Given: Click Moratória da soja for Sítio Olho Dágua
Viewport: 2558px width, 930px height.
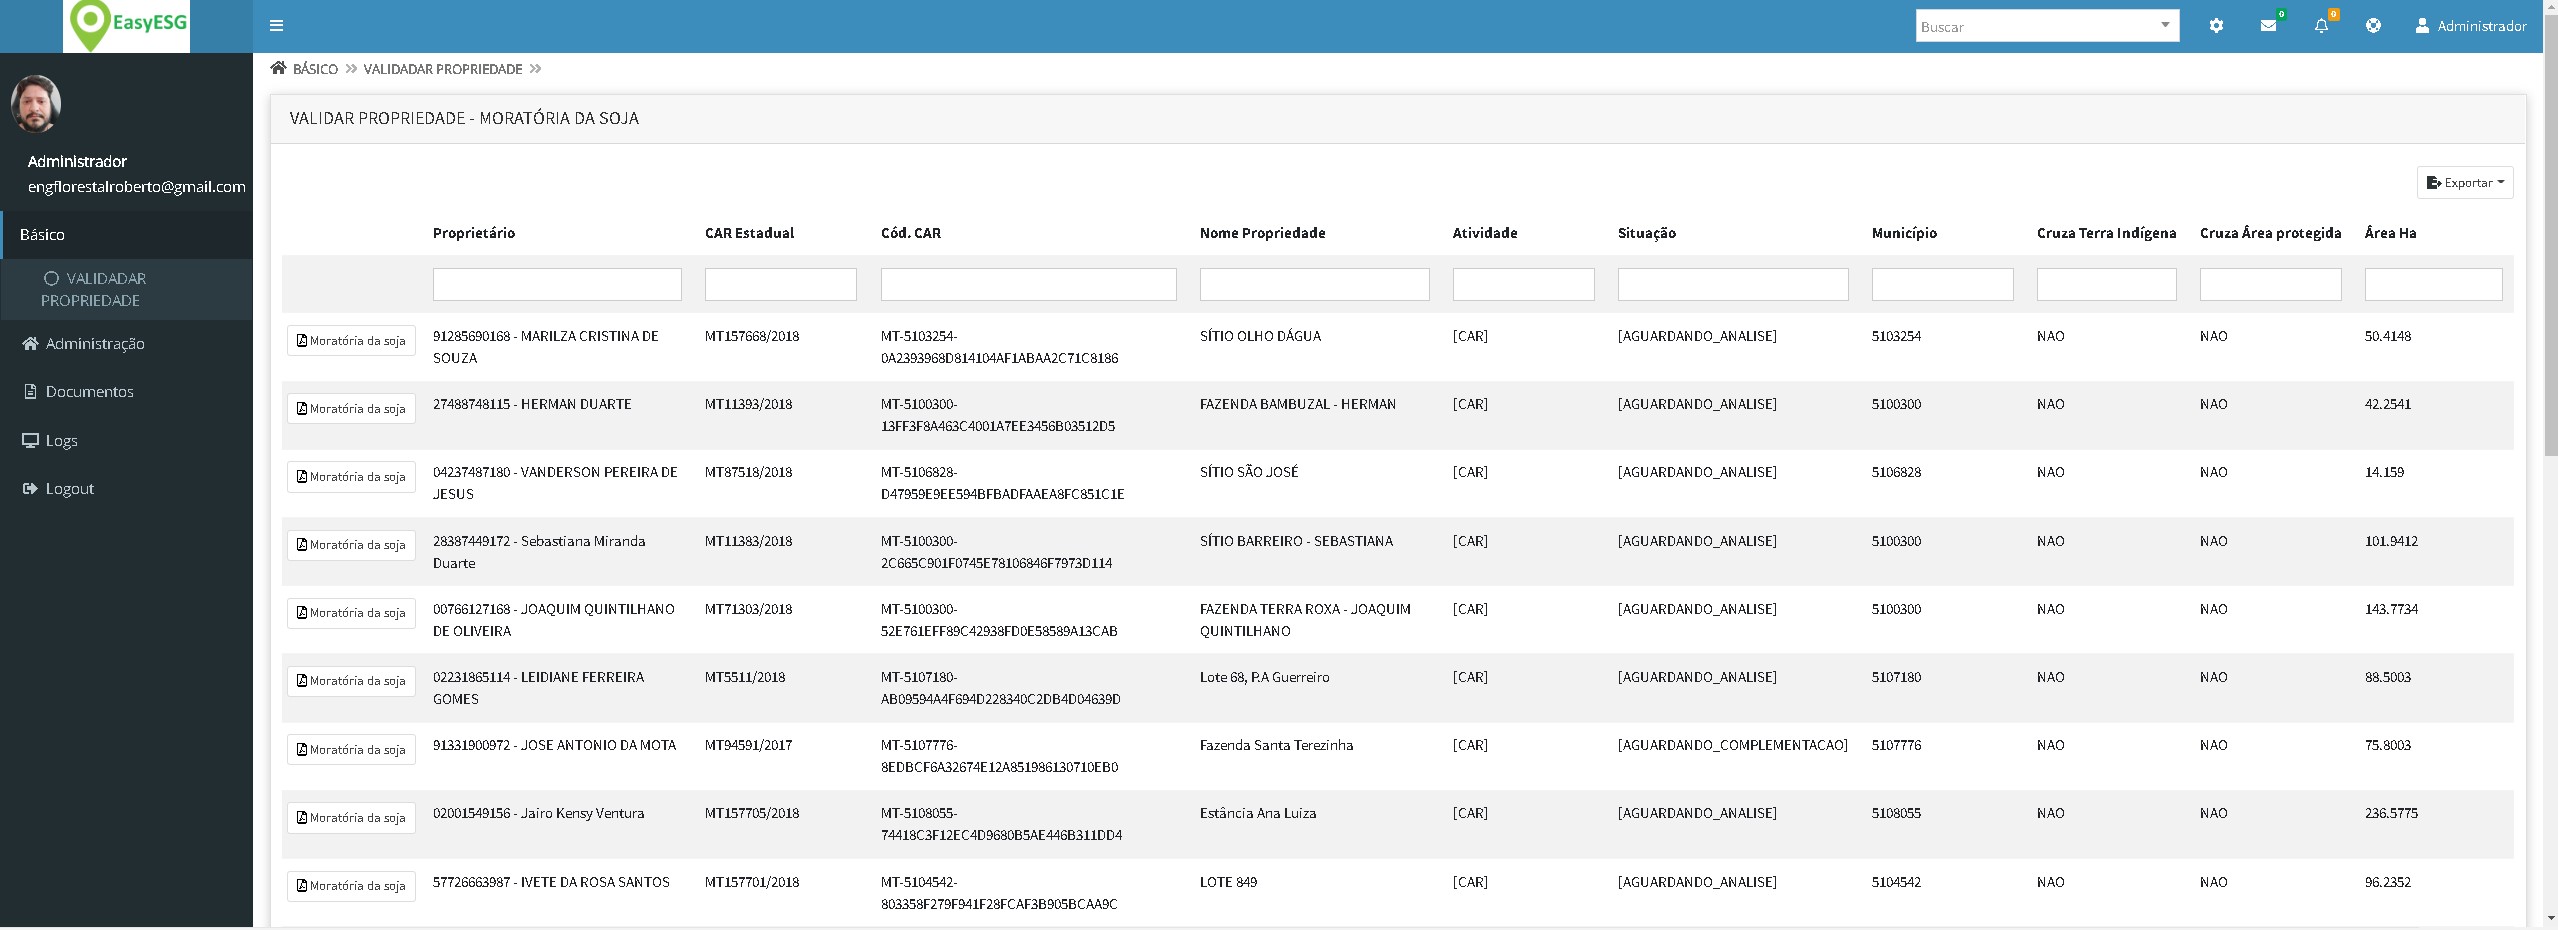Looking at the screenshot, I should (351, 341).
